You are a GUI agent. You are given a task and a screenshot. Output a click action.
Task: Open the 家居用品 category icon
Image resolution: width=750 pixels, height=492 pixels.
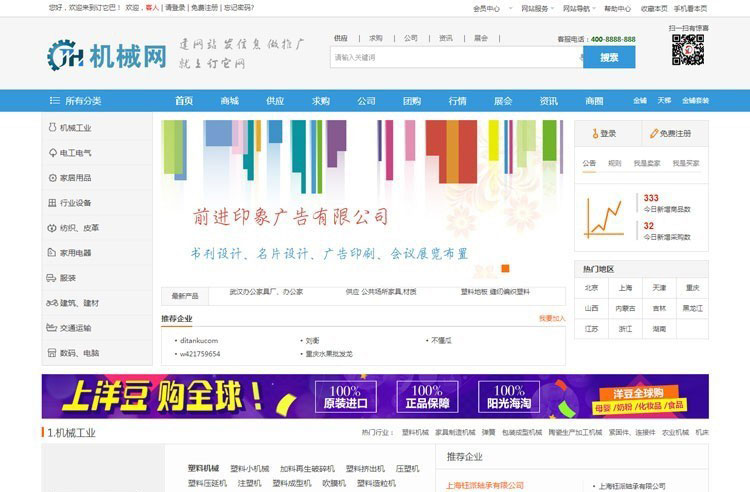53,178
